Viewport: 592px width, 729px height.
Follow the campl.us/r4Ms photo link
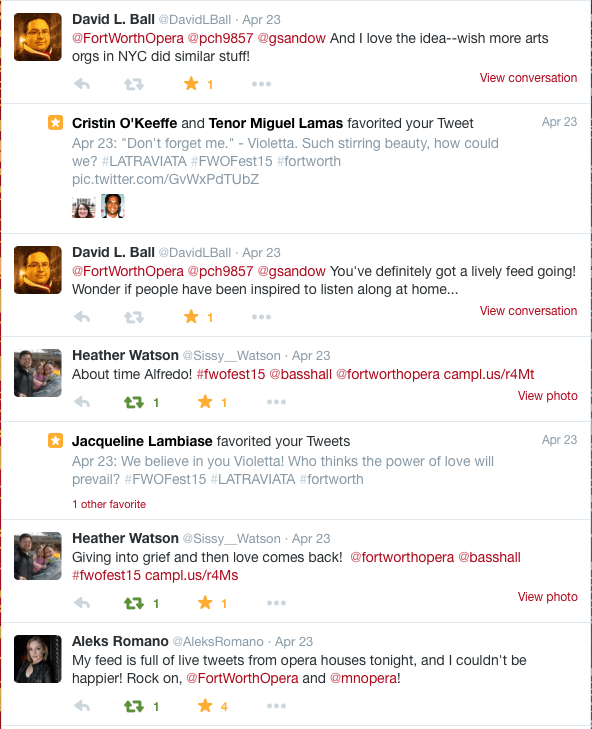192,575
